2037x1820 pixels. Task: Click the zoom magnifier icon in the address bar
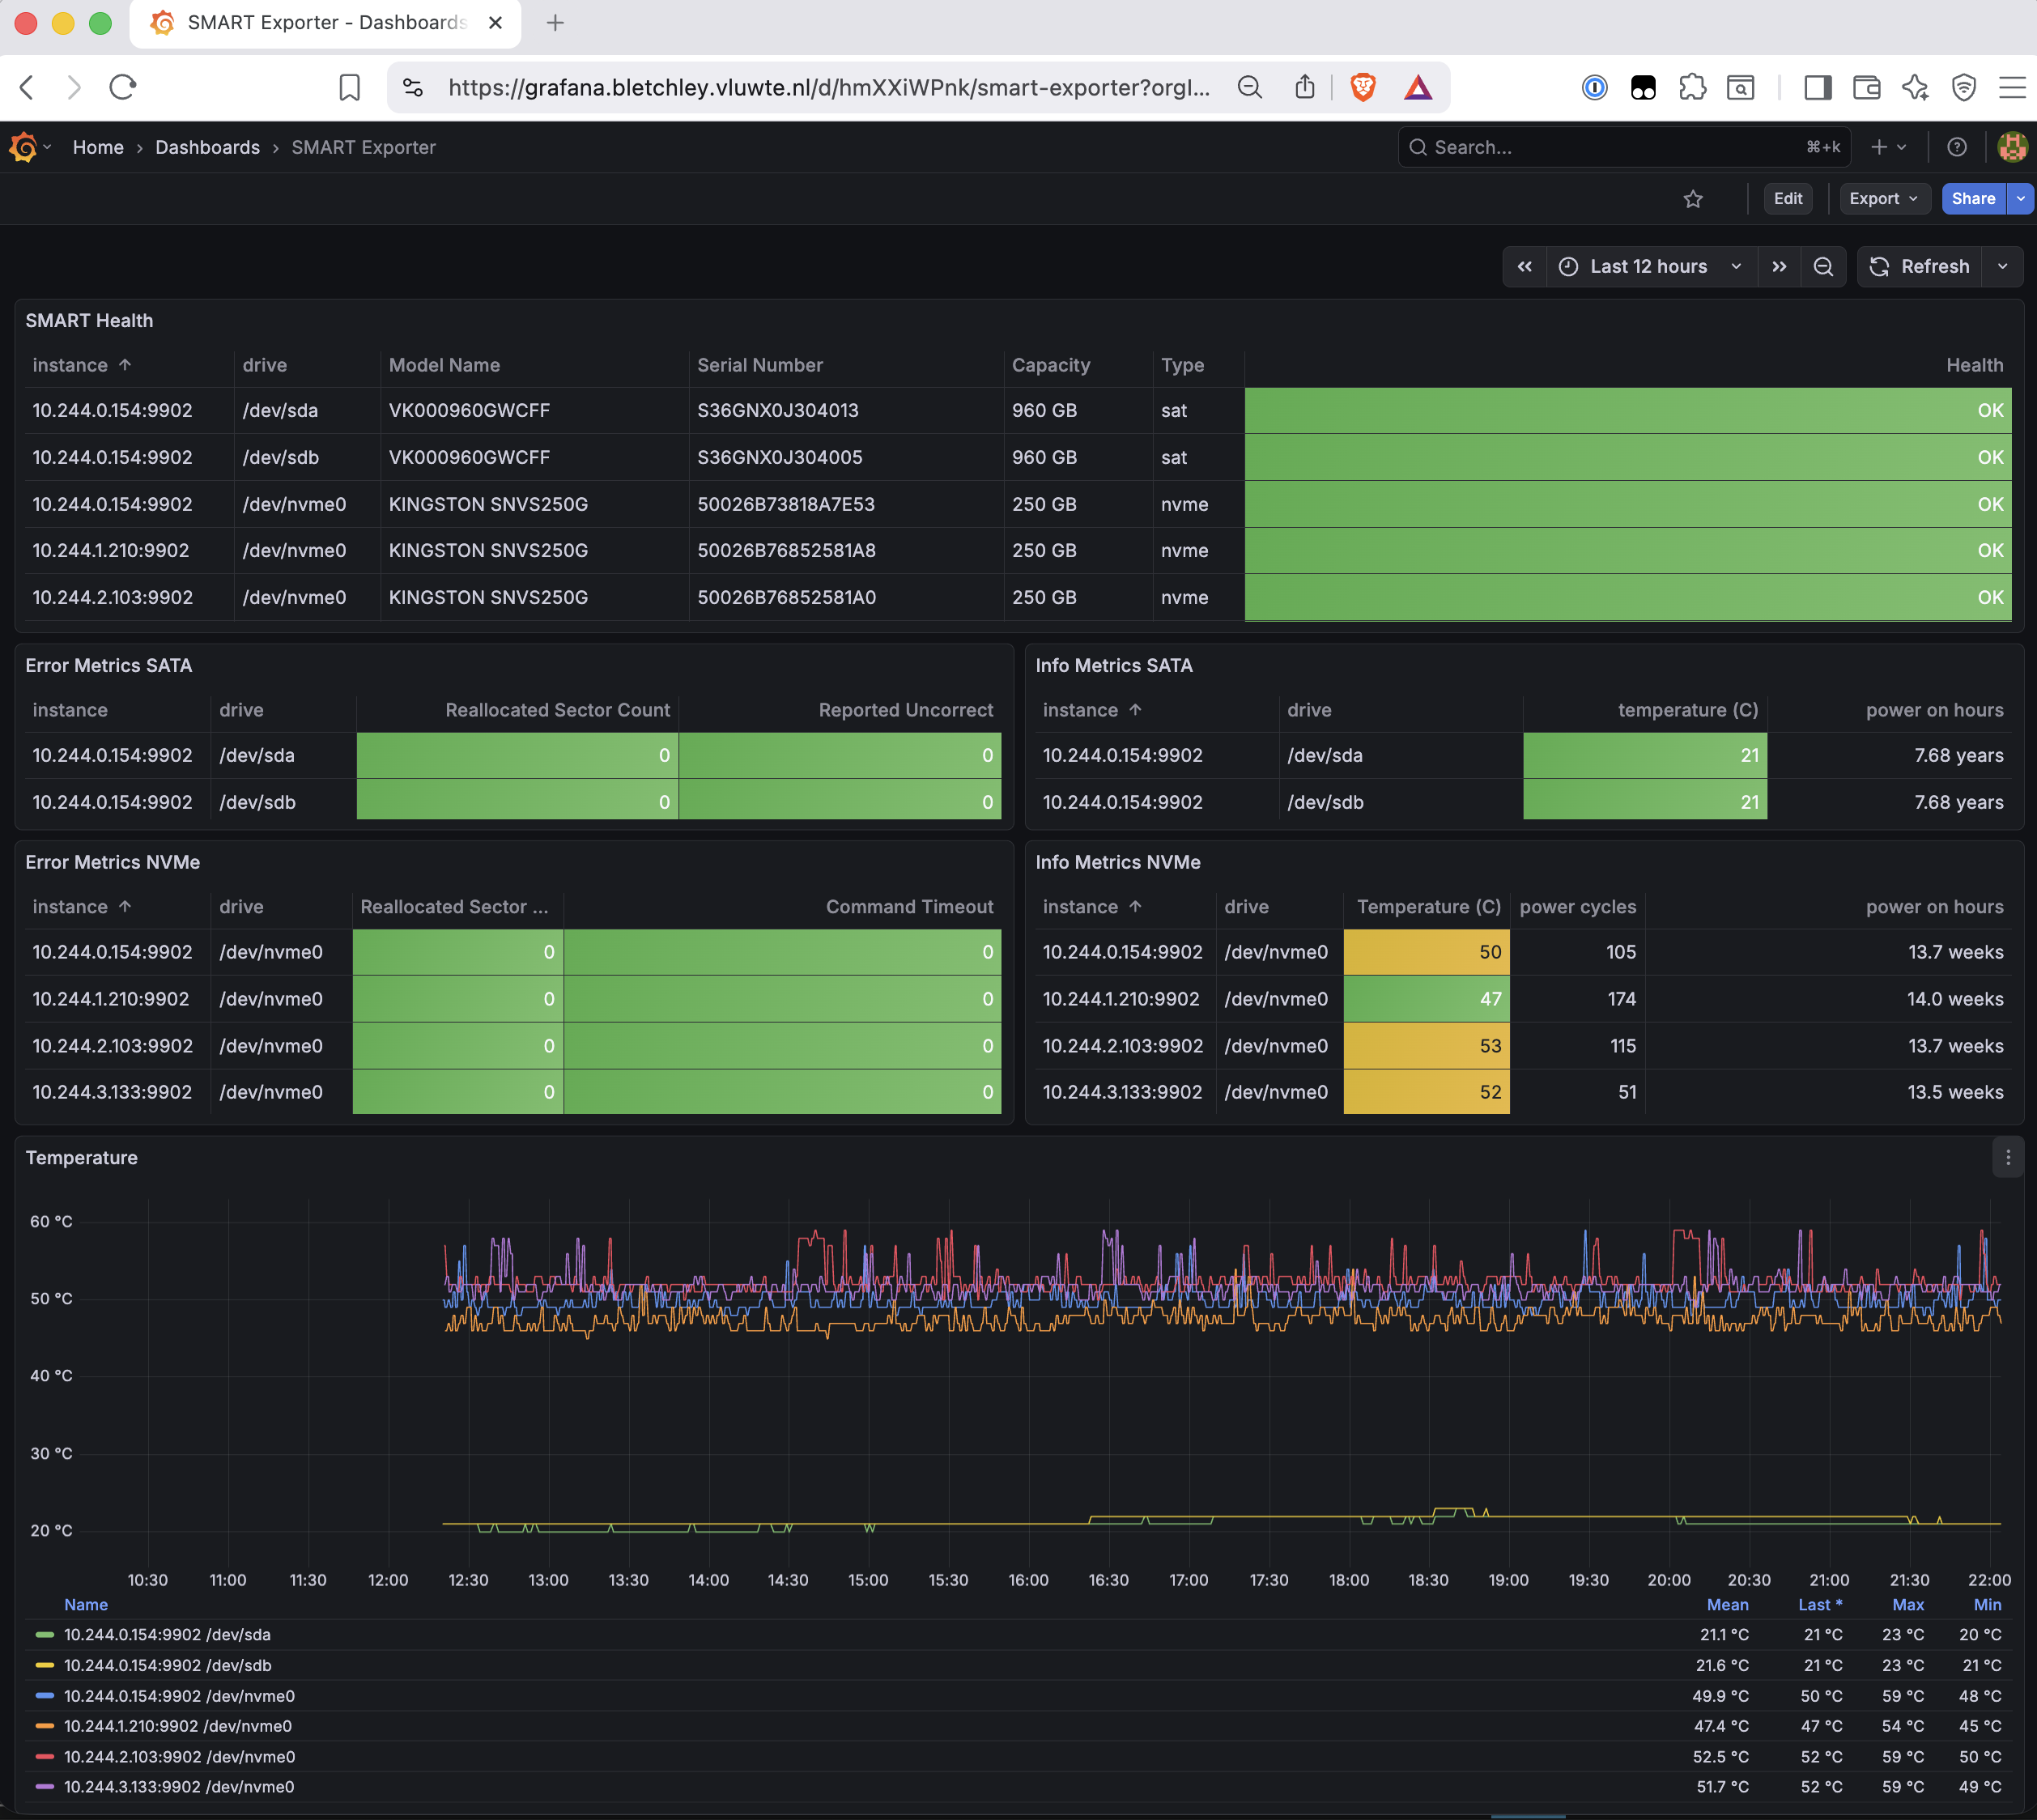tap(1249, 88)
